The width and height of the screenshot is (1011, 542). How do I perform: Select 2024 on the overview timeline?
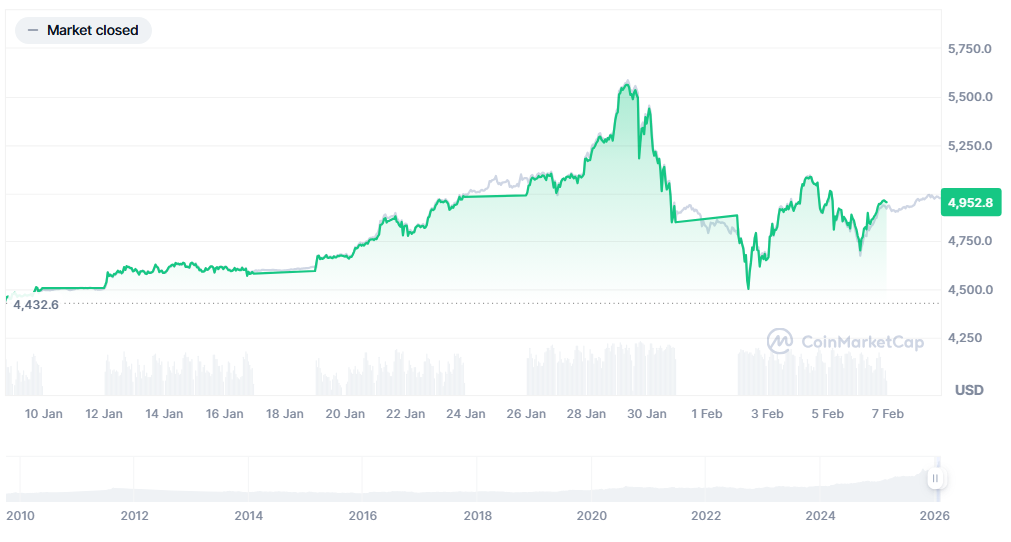tap(820, 516)
